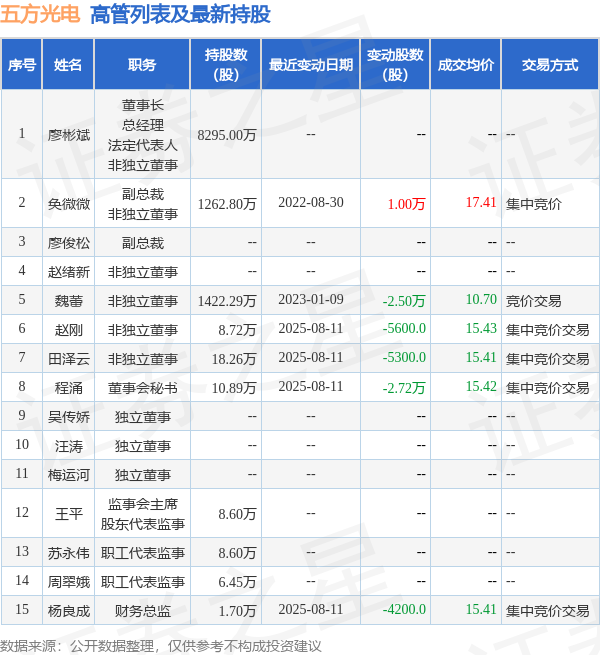Click the name 程涌
The width and height of the screenshot is (600, 655).
pos(69,388)
